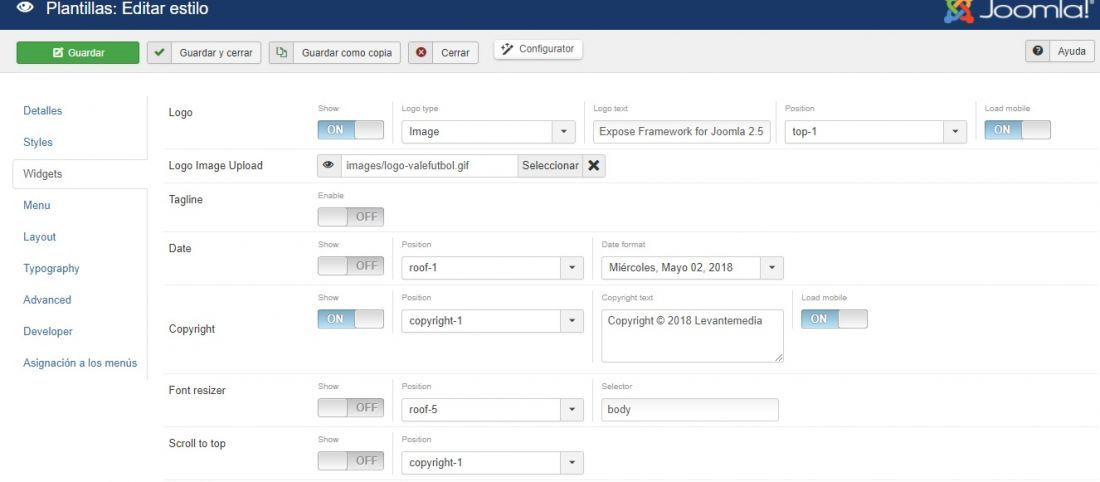The height and width of the screenshot is (482, 1100).
Task: Open Ayuda help button
Action: coord(1059,51)
